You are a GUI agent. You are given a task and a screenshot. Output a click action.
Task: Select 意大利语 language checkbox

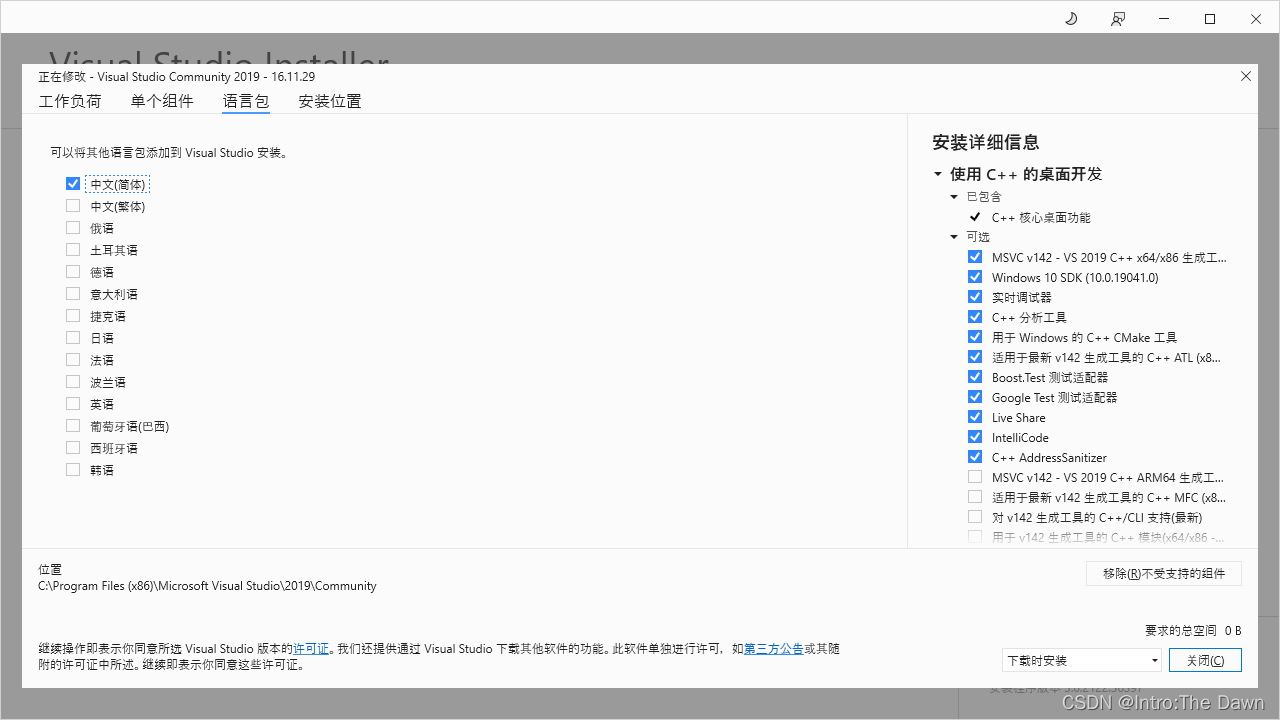[73, 294]
